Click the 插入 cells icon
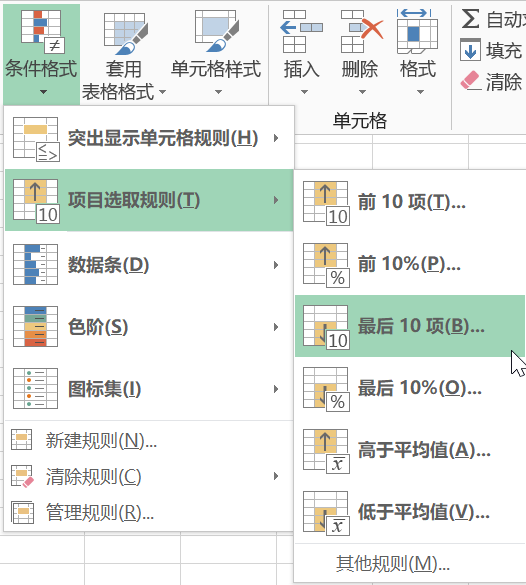 [301, 31]
